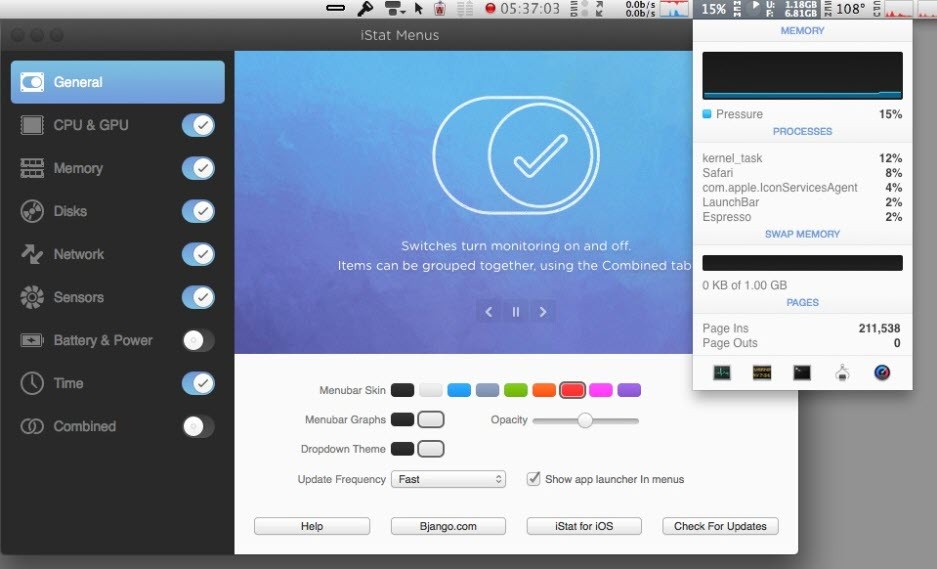Click the CPU graph in menu bar
Viewport: 937px width, 569px height.
899,9
